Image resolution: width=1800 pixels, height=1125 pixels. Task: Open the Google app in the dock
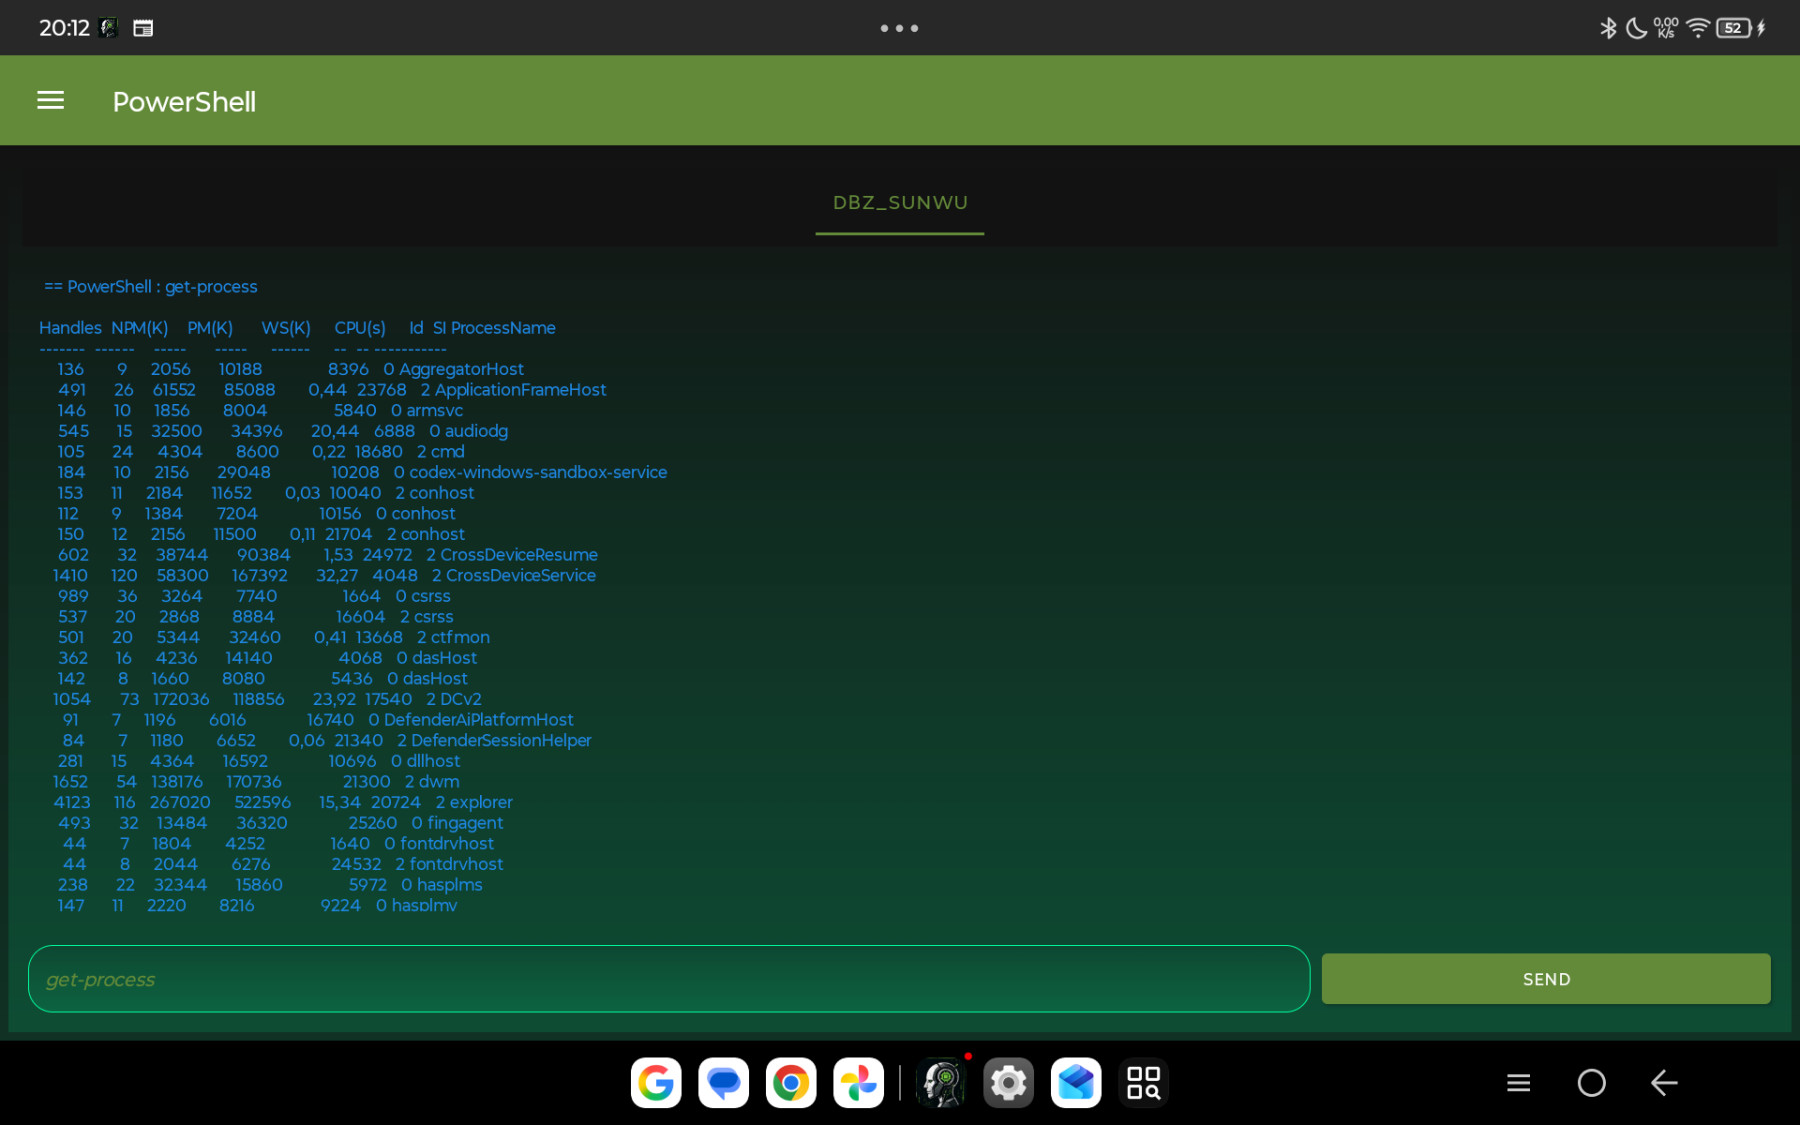click(656, 1083)
